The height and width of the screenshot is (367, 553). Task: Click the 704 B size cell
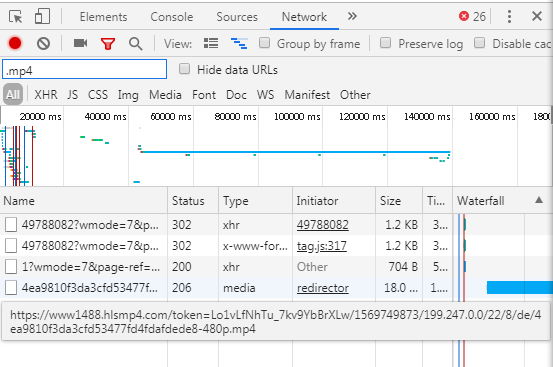[x=403, y=267]
